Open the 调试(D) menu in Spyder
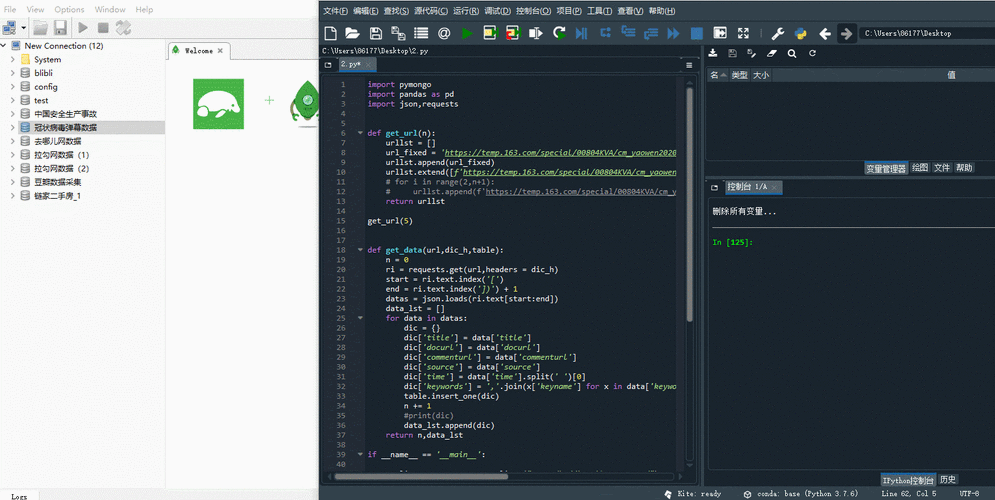 (x=498, y=11)
